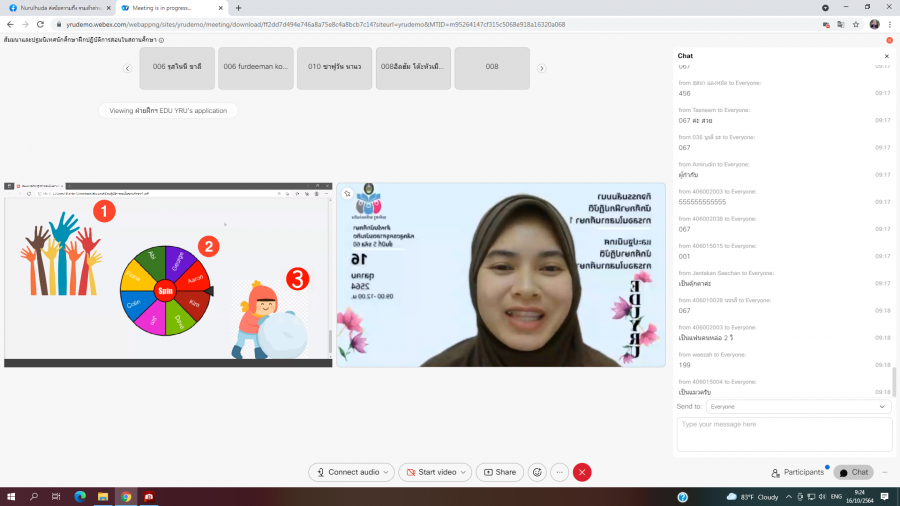This screenshot has height=506, width=900.
Task: Open File Explorer from the taskbar
Action: coord(102,496)
